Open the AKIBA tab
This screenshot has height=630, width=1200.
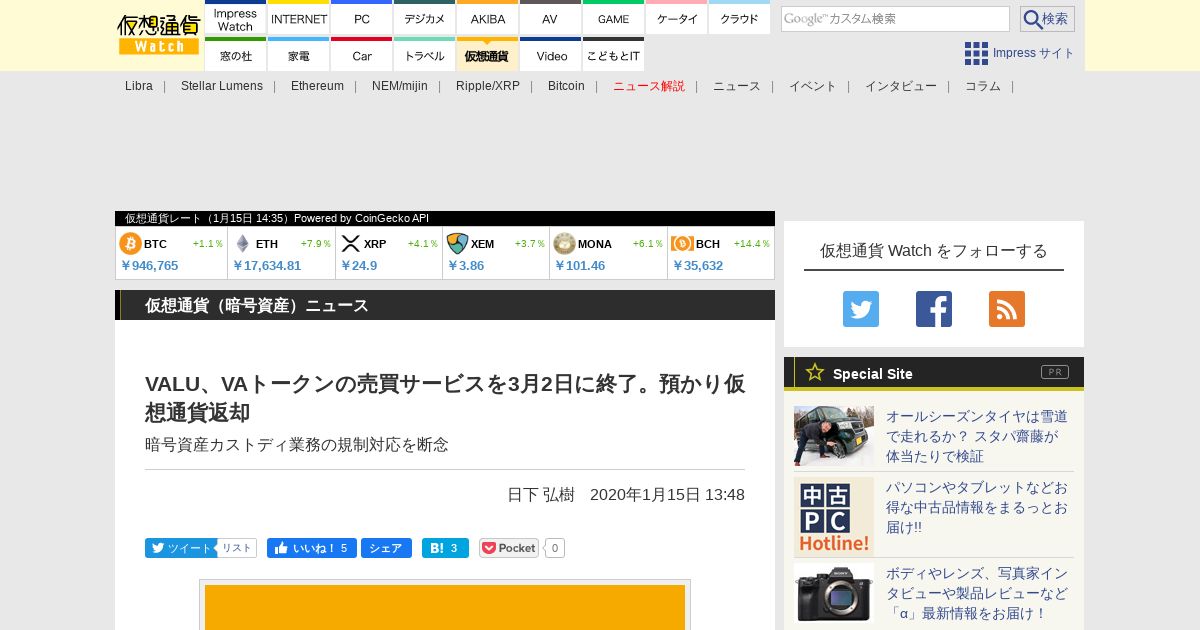coord(488,18)
